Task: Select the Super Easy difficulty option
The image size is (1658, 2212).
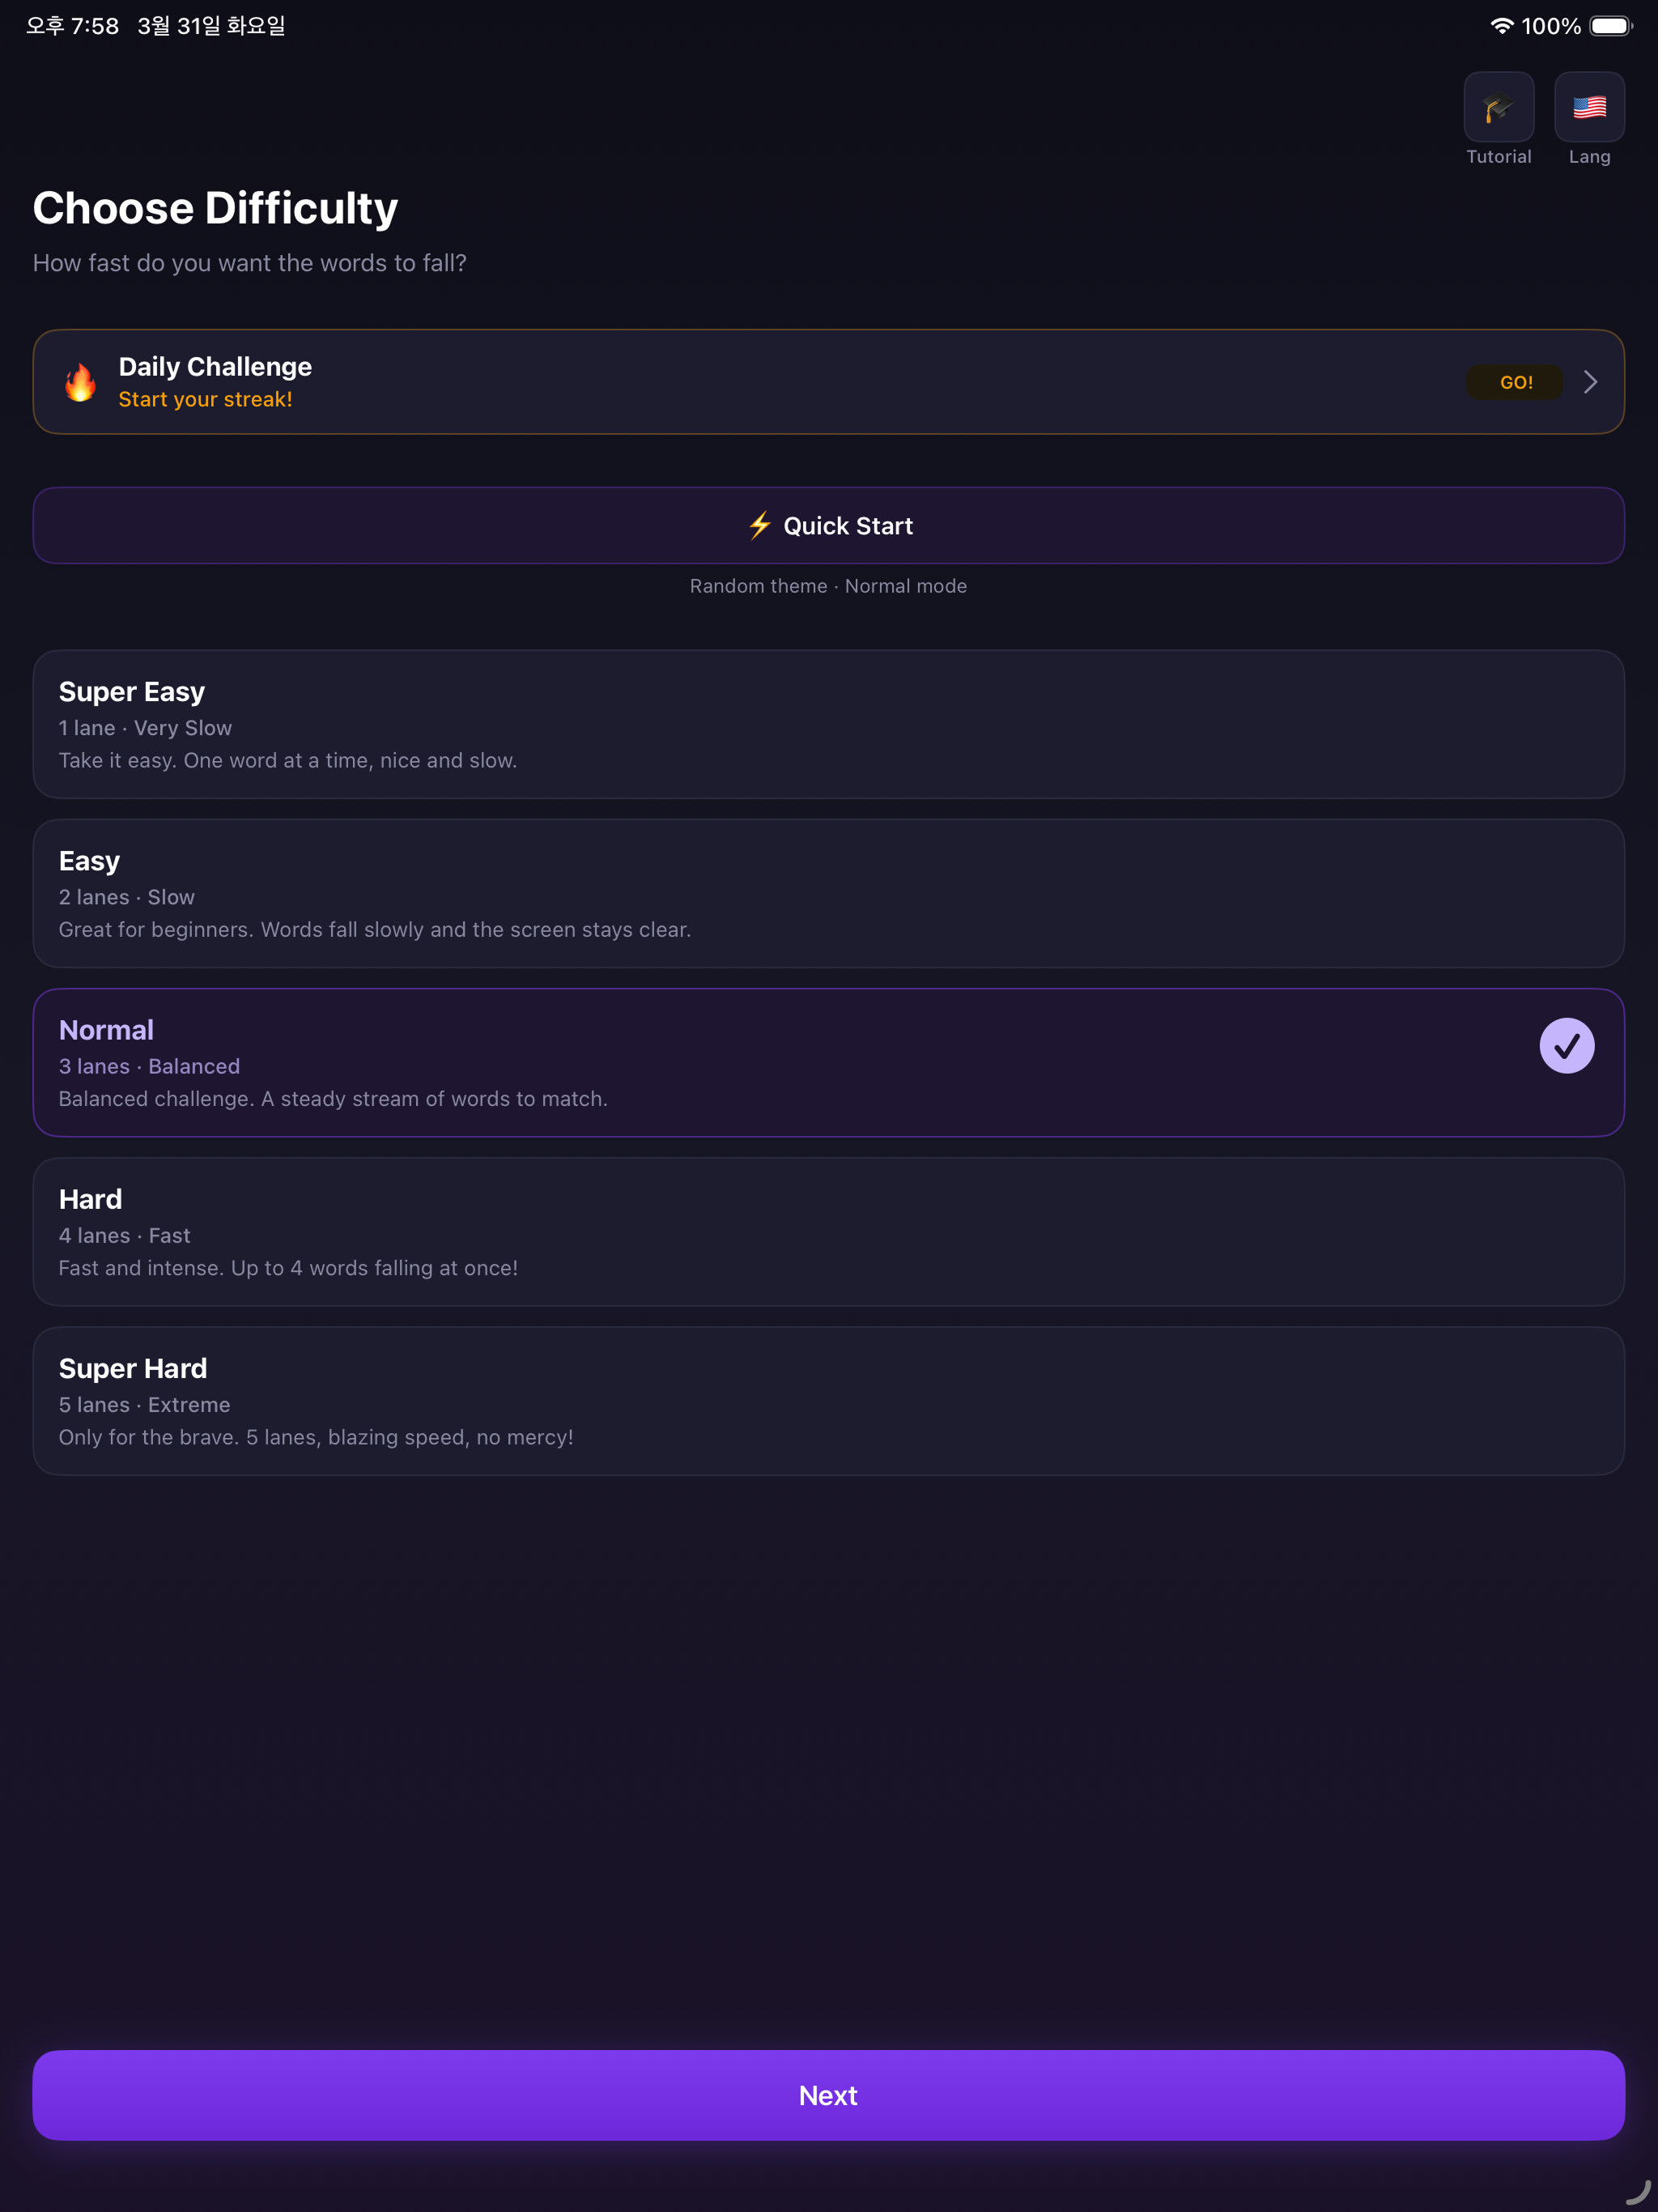Action: (828, 724)
